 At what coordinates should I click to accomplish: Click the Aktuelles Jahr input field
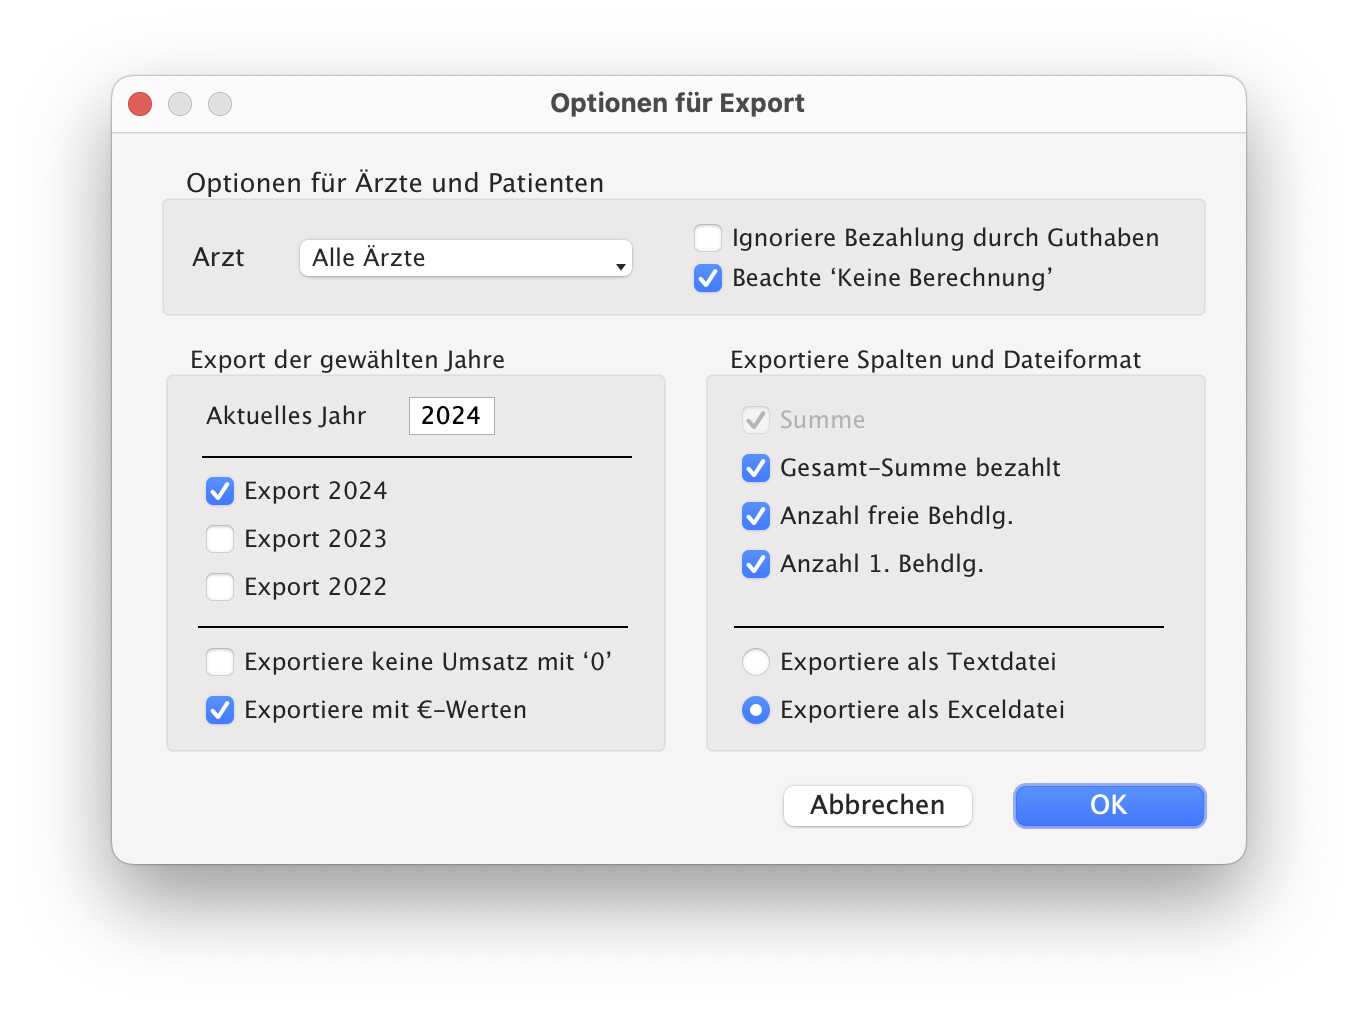(451, 416)
